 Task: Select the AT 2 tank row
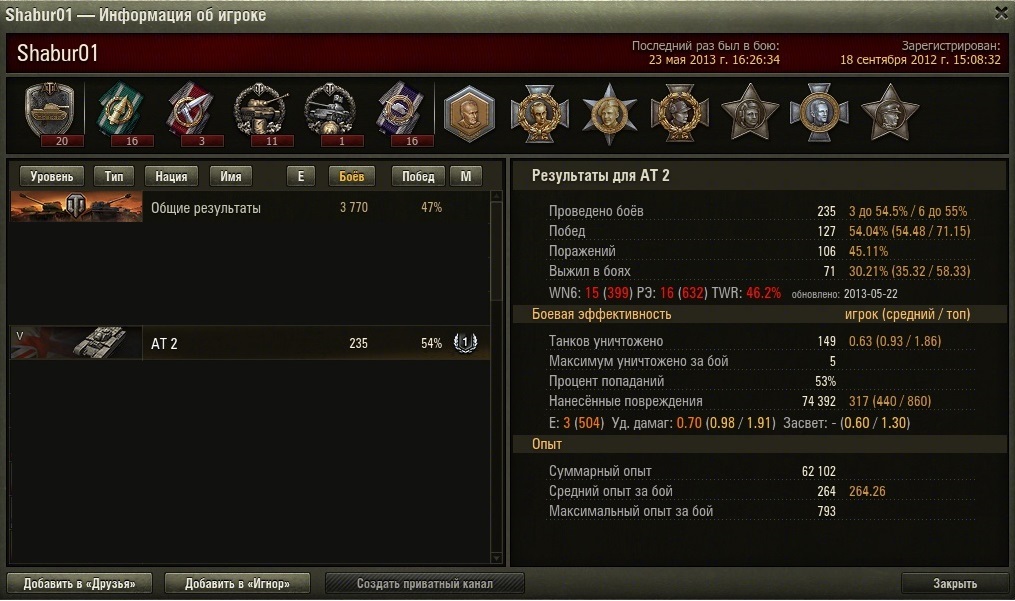250,343
